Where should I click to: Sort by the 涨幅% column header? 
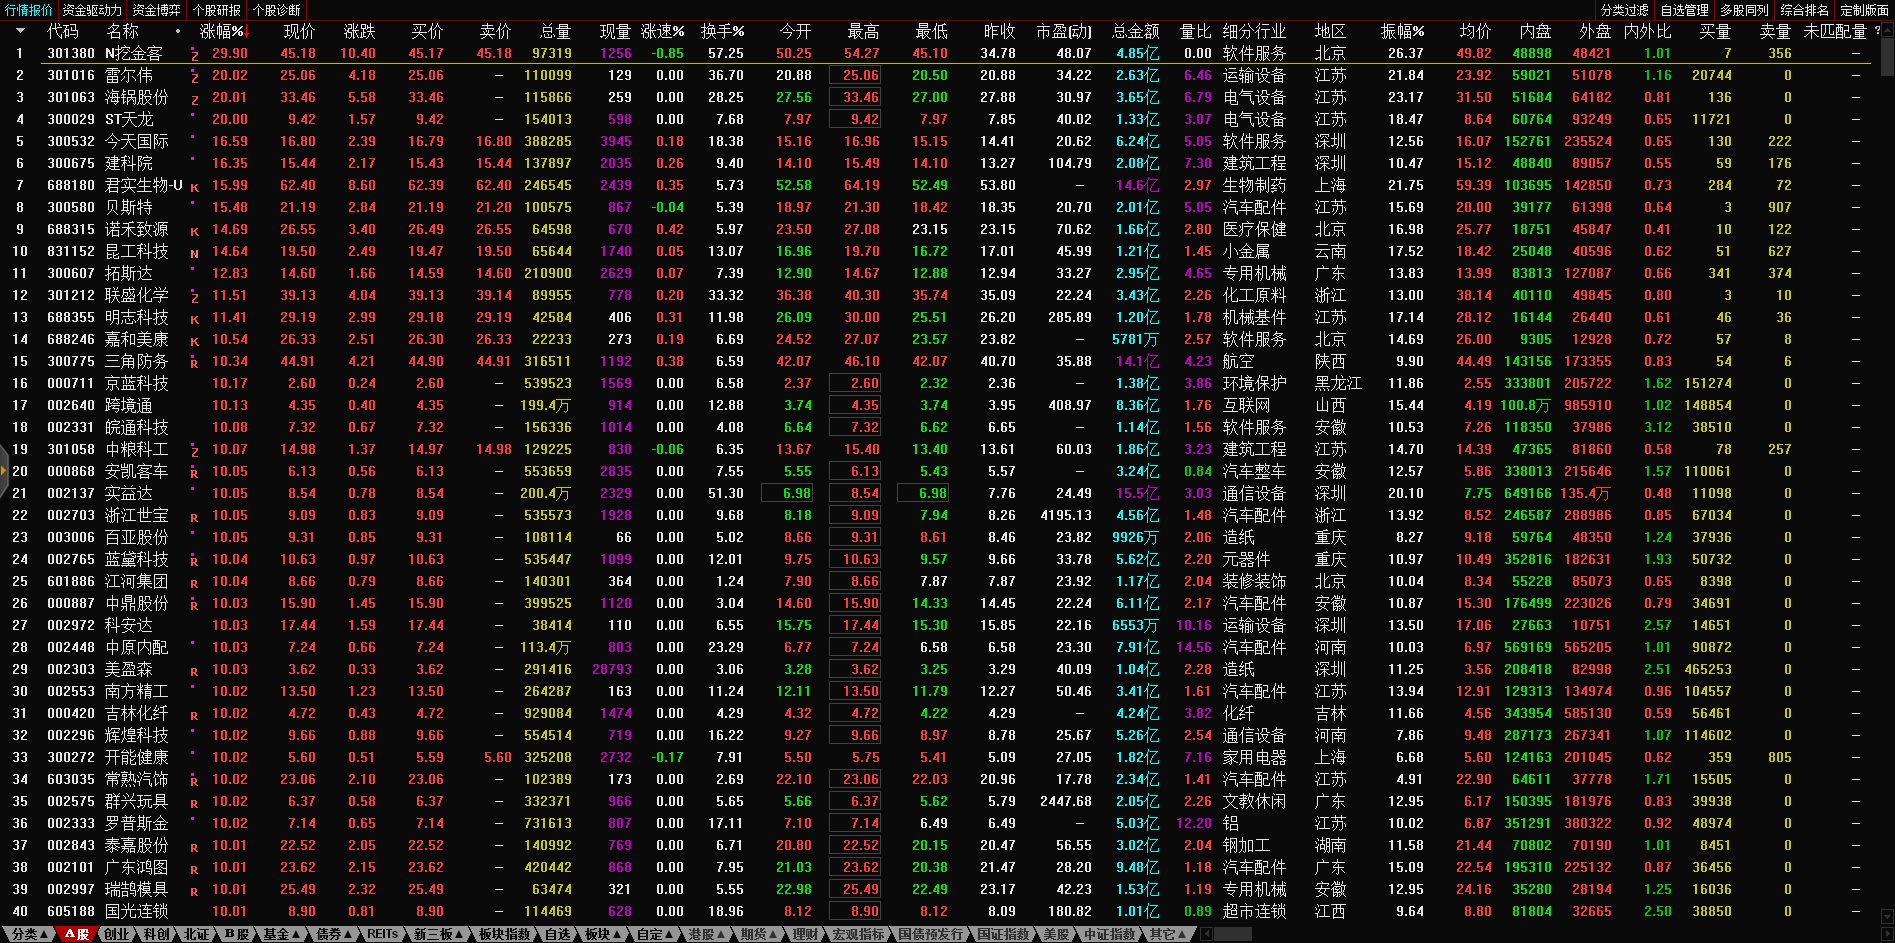click(222, 31)
